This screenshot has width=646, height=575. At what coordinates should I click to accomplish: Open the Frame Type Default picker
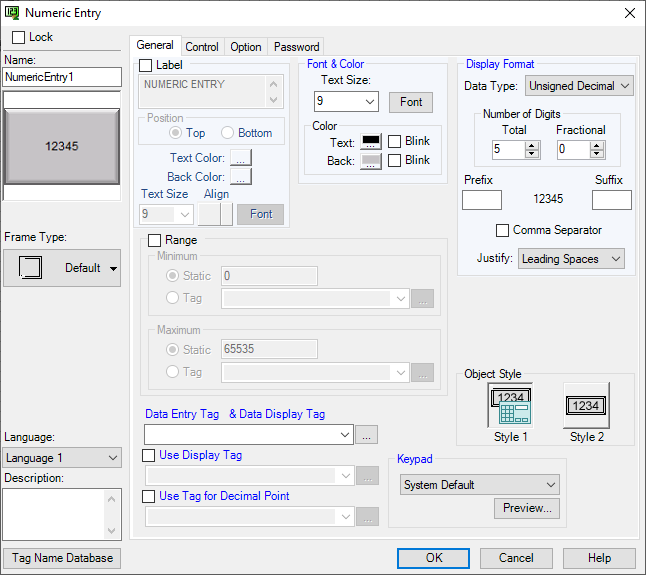(62, 268)
